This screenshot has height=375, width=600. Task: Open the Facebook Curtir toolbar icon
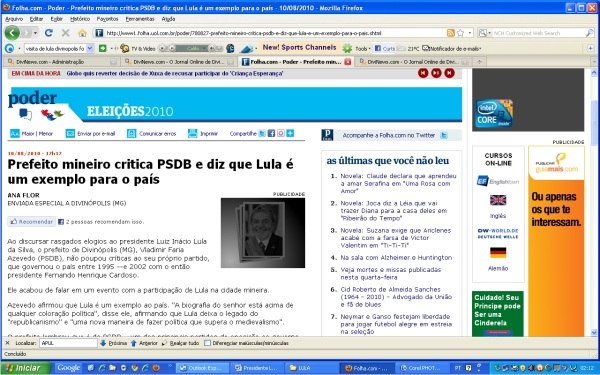click(384, 48)
